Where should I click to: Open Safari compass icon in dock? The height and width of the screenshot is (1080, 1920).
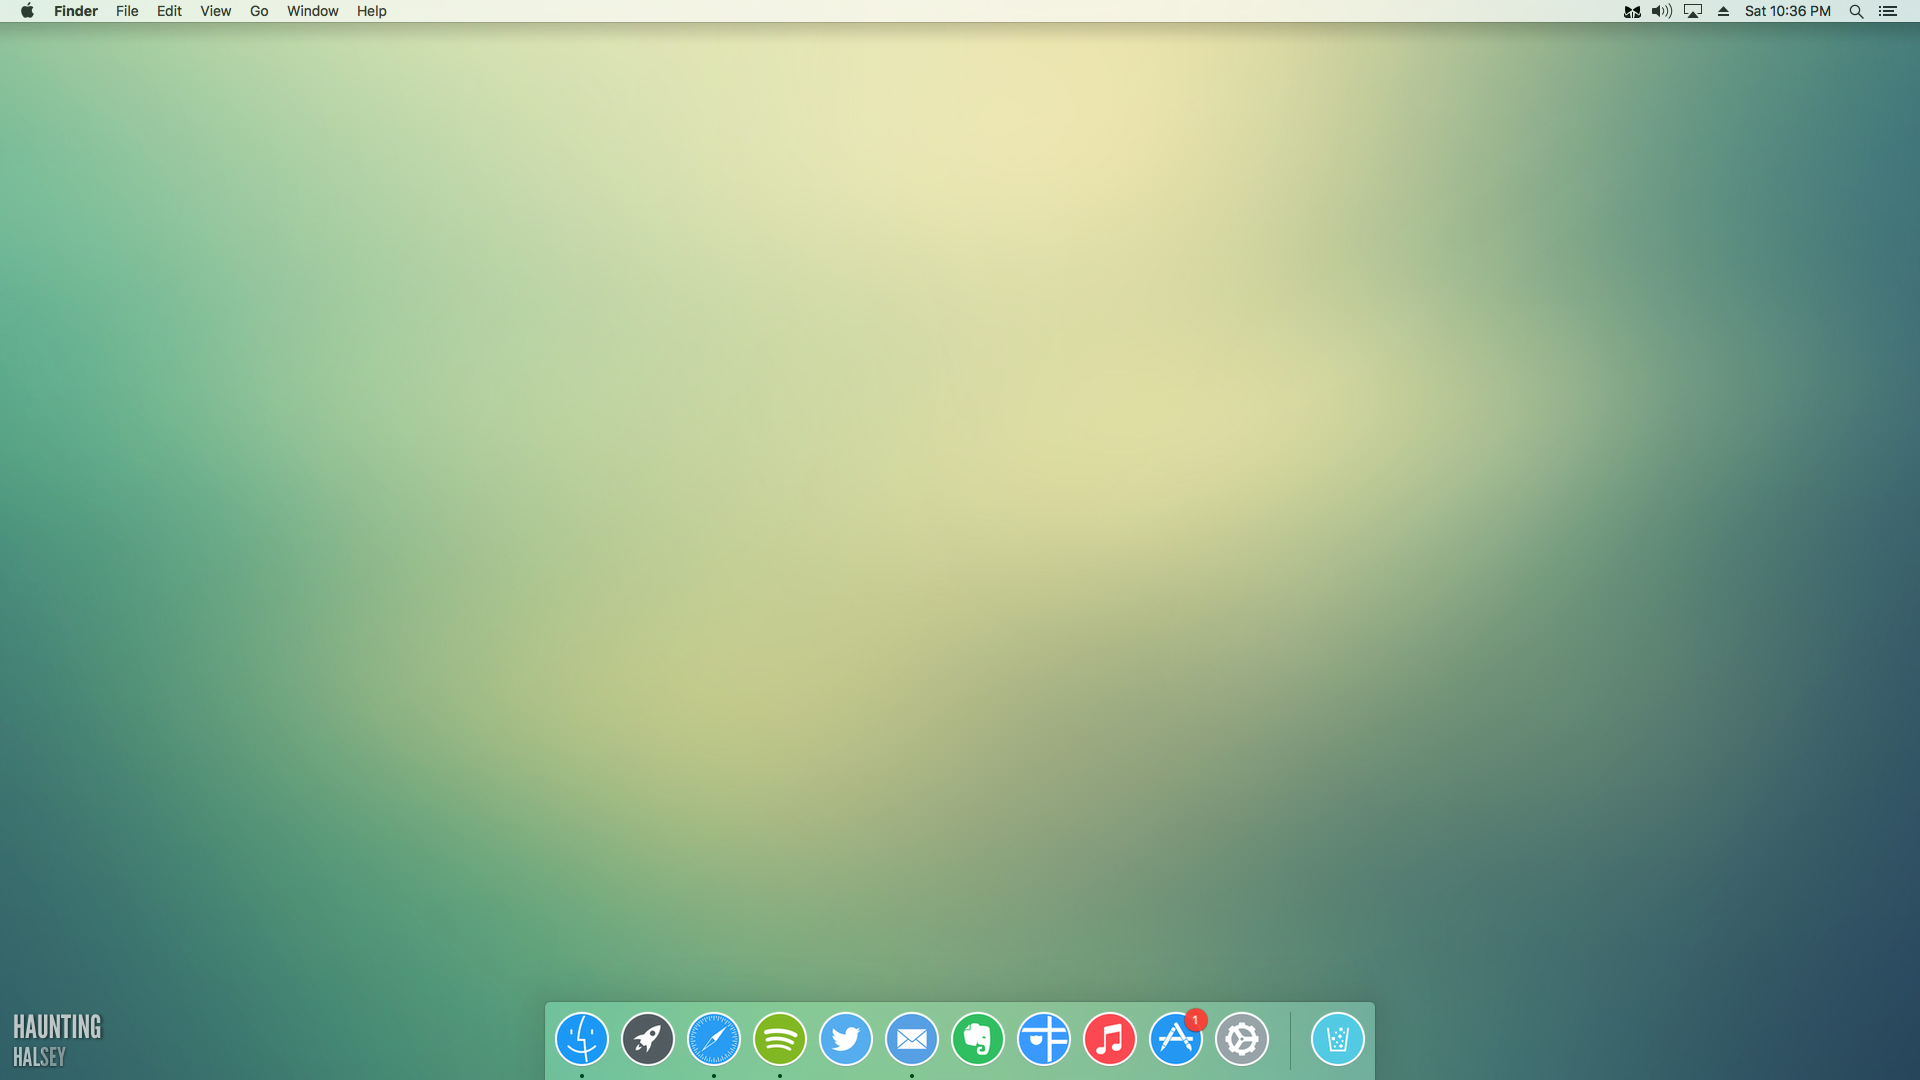(714, 1039)
